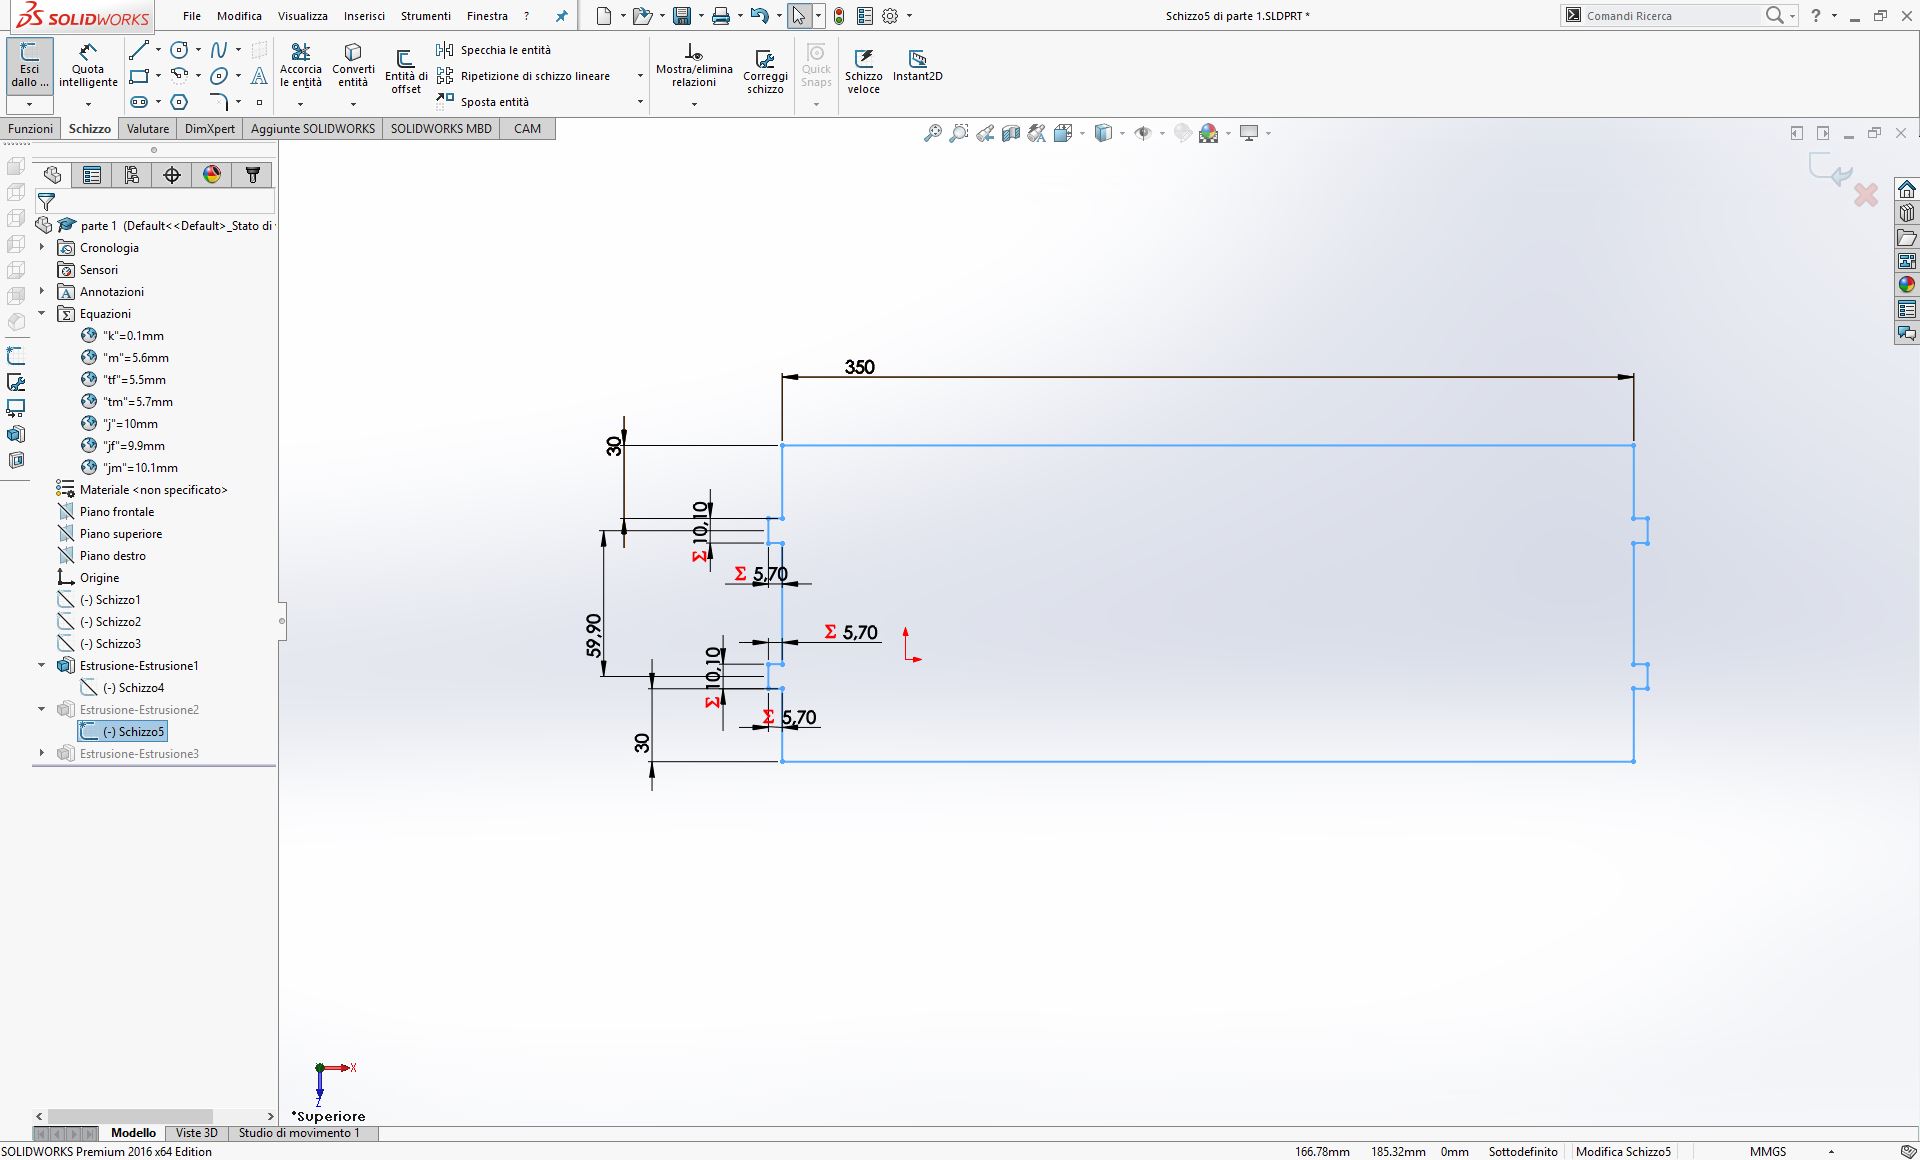Image resolution: width=1920 pixels, height=1160 pixels.
Task: Switch to the DimXpert tab
Action: (x=210, y=129)
